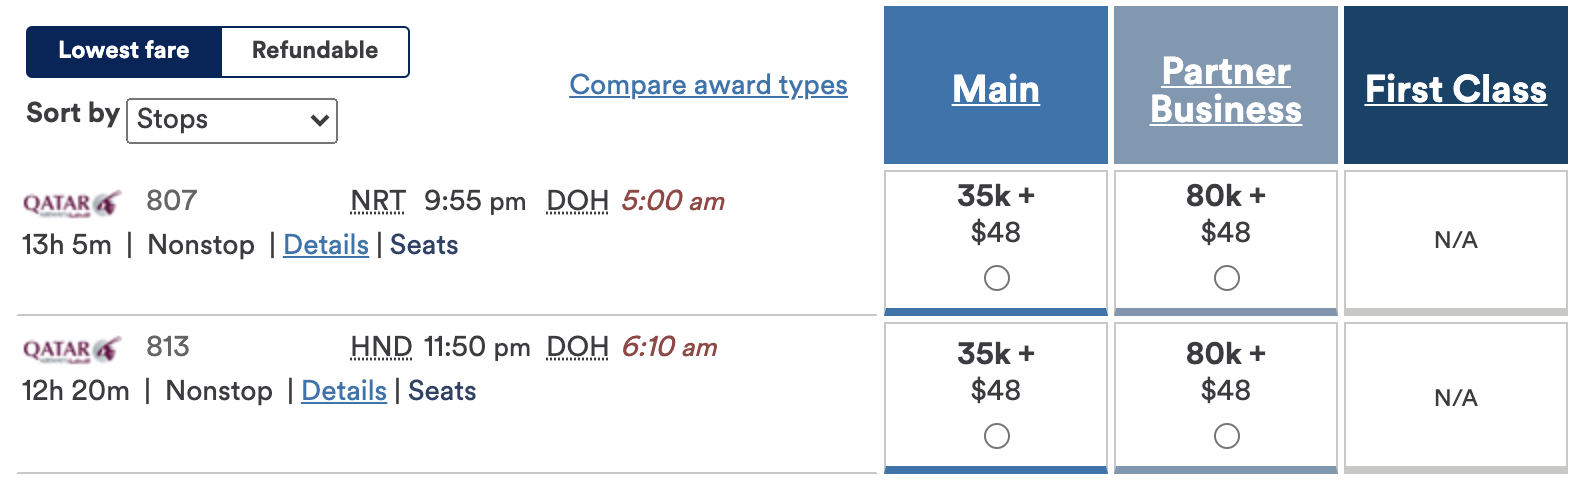Select Main 35k fare for flight 807
The height and width of the screenshot is (482, 1582).
click(x=996, y=278)
